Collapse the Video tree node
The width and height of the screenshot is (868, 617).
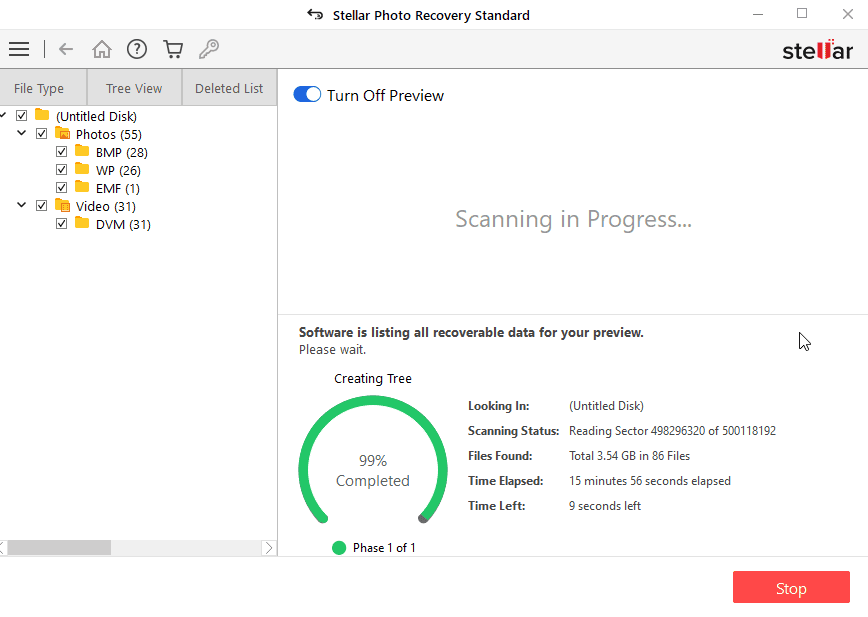point(22,205)
